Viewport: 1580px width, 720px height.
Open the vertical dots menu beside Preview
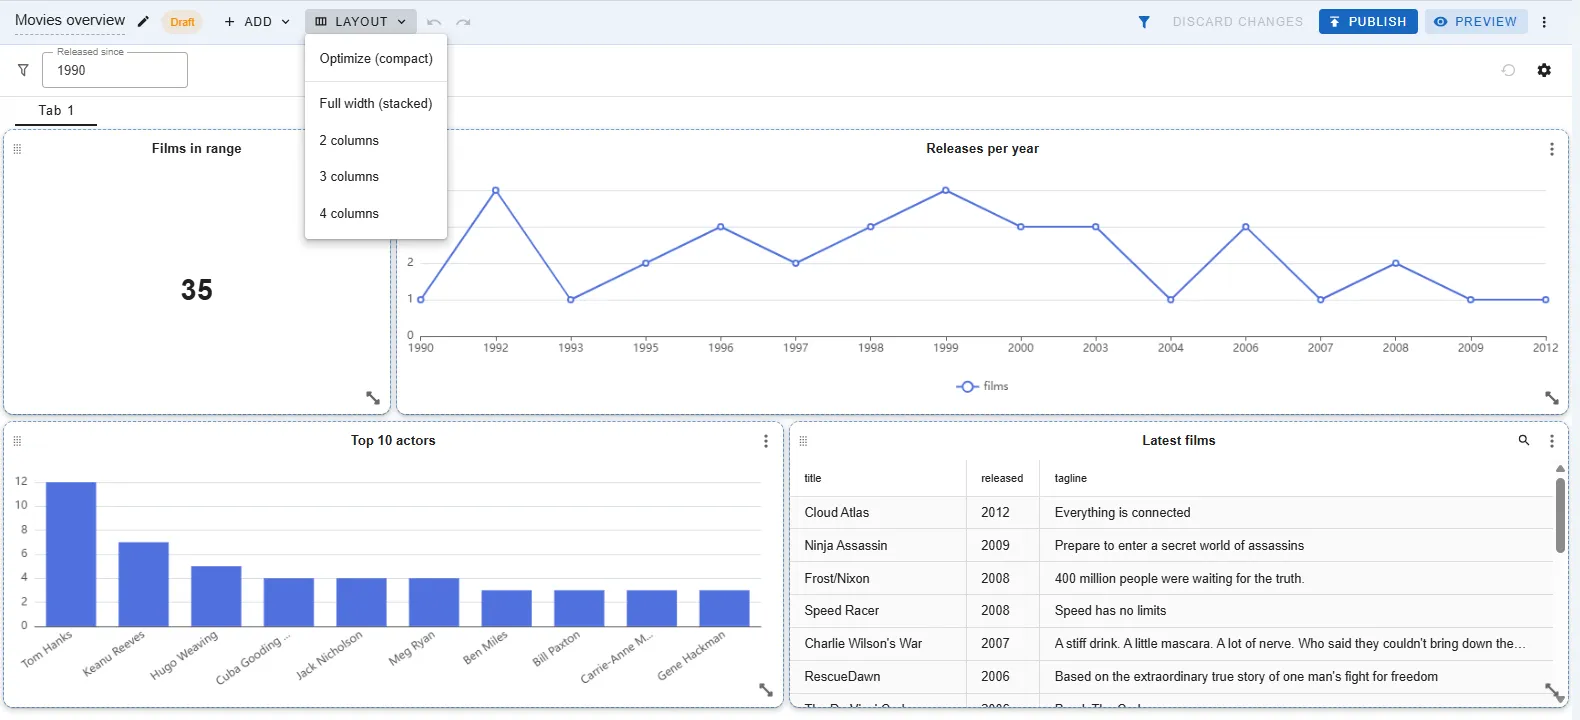pyautogui.click(x=1544, y=22)
